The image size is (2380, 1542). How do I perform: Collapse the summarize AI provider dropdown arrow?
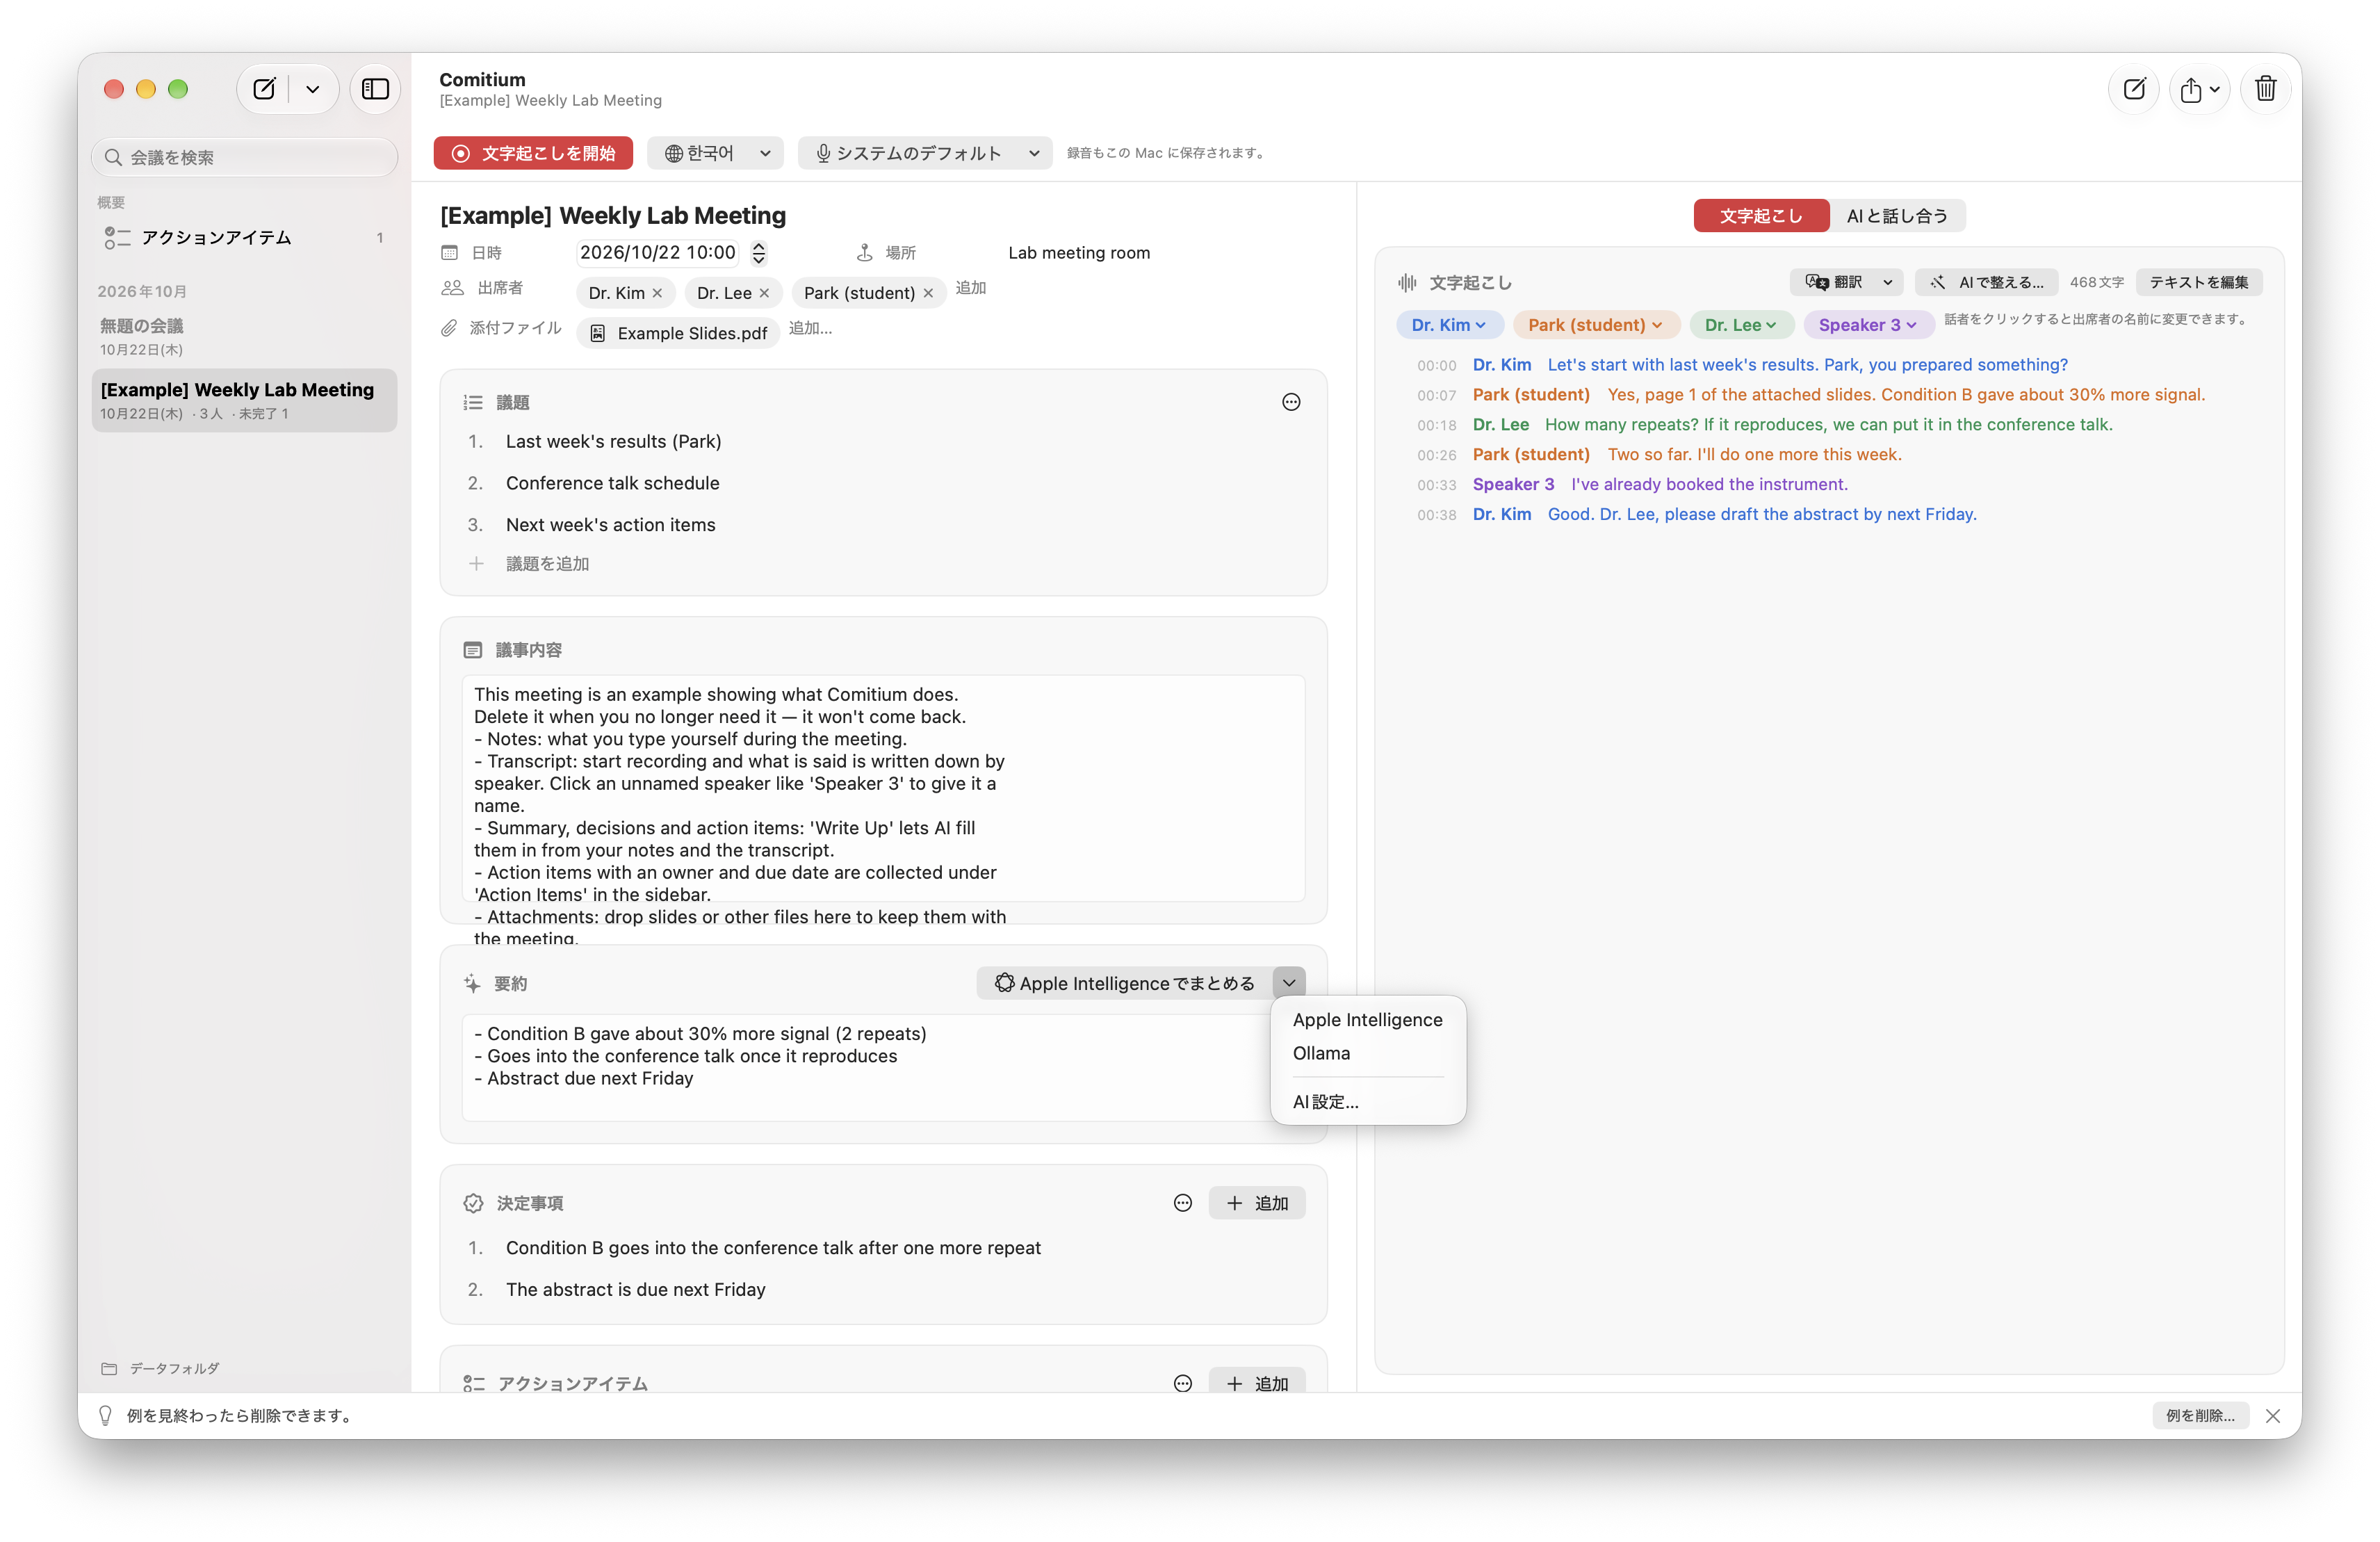[1289, 983]
